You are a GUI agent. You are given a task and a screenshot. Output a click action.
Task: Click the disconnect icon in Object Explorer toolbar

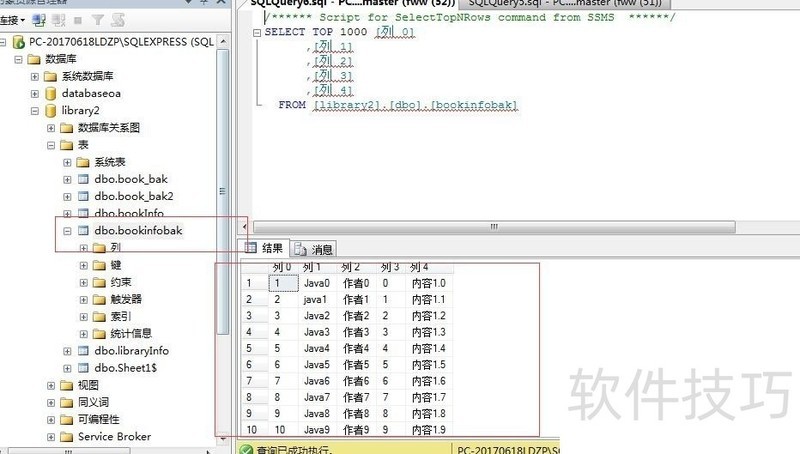(59, 20)
